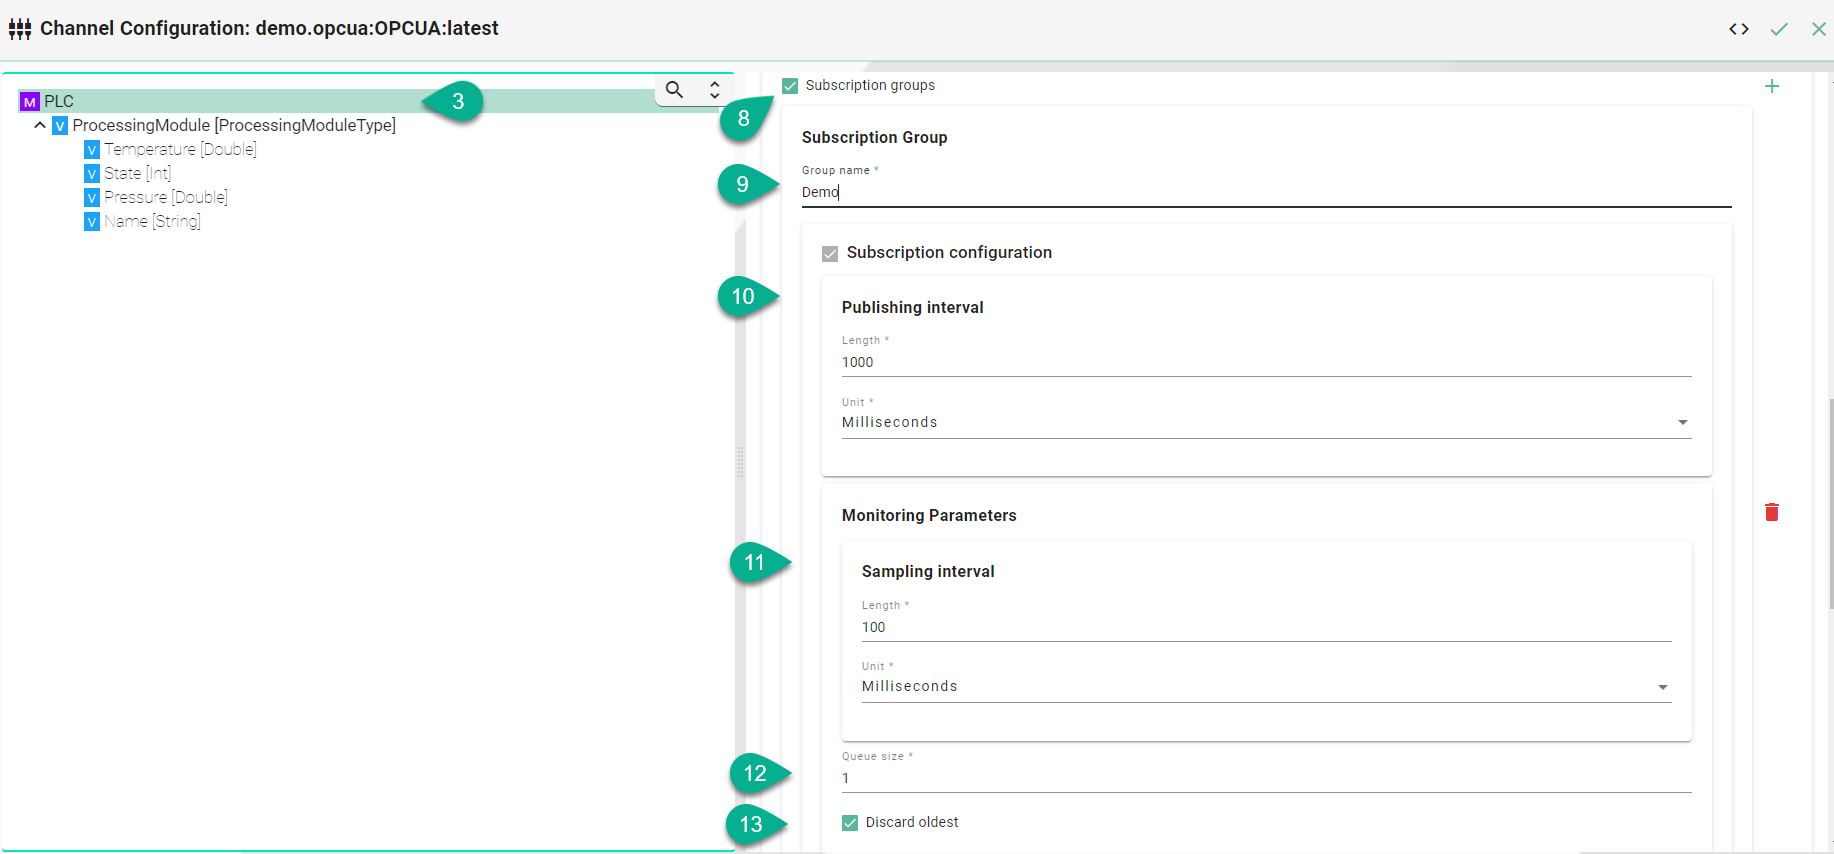
Task: Collapse the ProcessingModule tree node
Action: click(x=40, y=125)
